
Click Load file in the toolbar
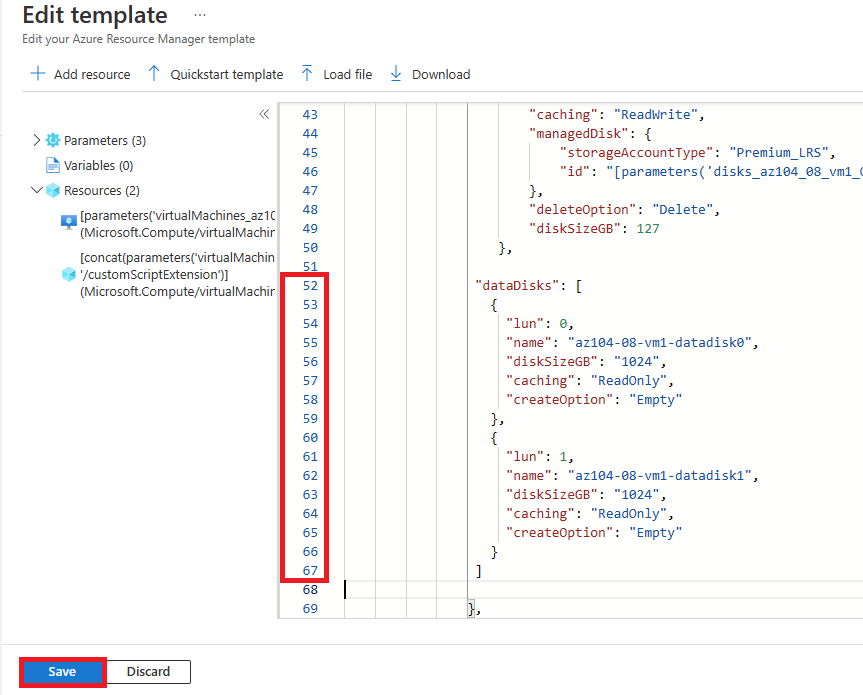tap(337, 74)
